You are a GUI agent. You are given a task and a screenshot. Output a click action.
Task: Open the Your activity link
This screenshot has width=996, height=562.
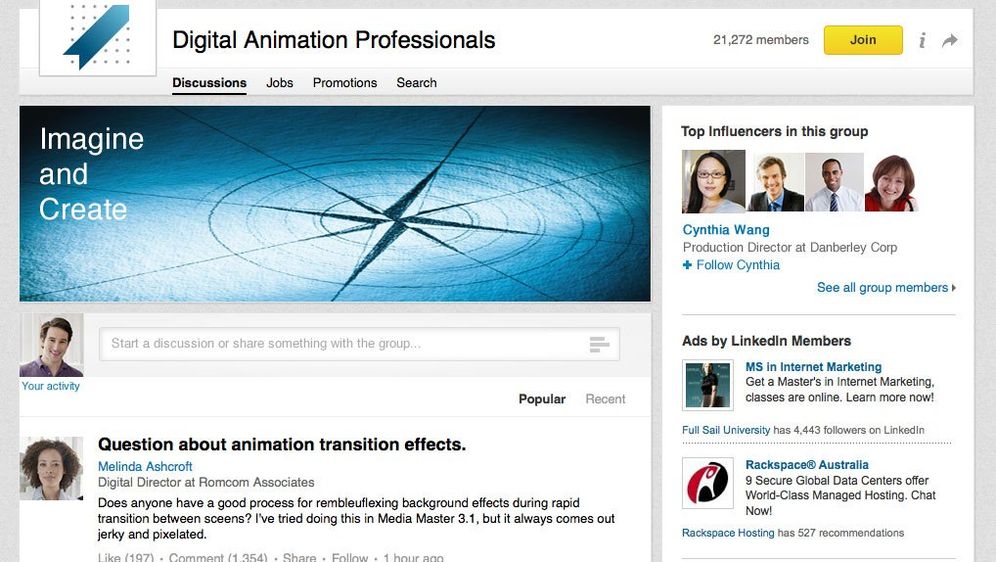pos(51,386)
